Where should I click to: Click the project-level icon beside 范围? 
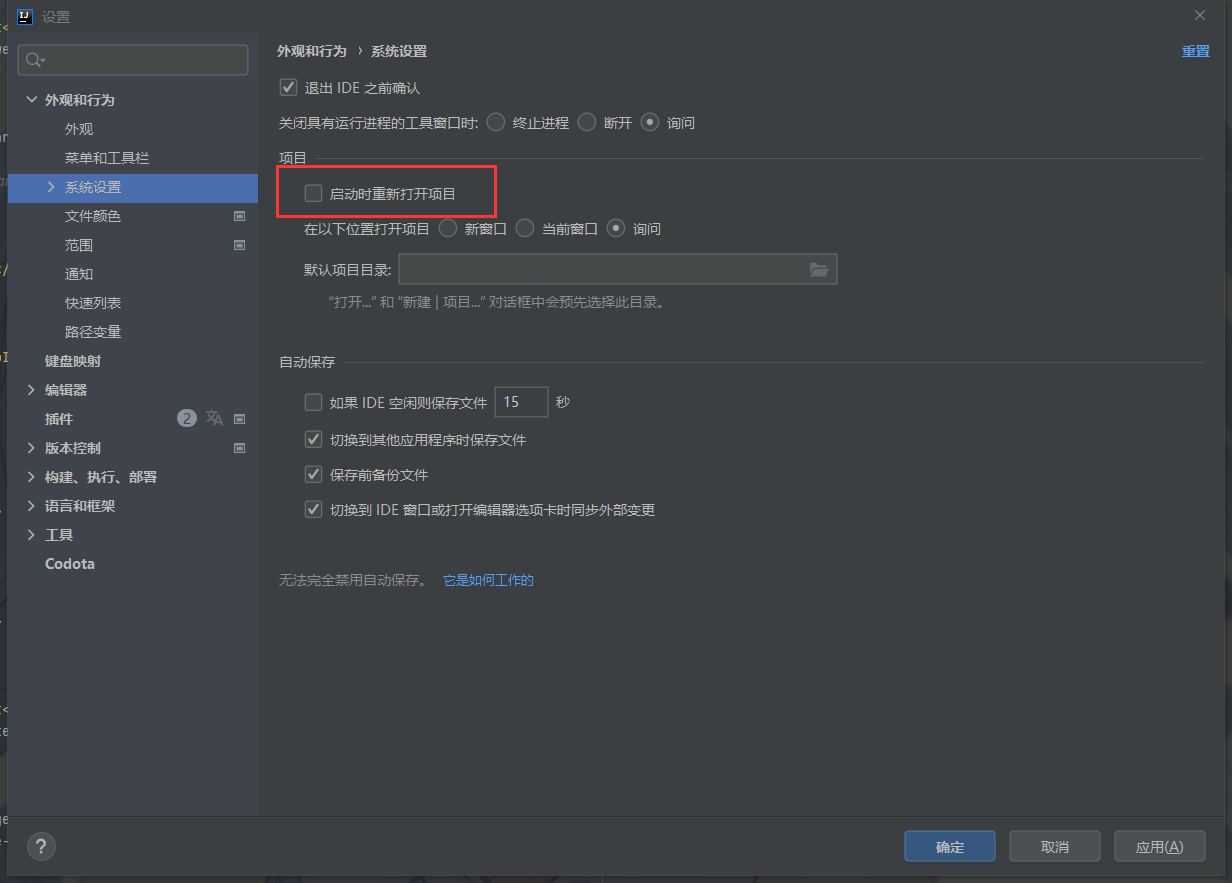pyautogui.click(x=240, y=245)
